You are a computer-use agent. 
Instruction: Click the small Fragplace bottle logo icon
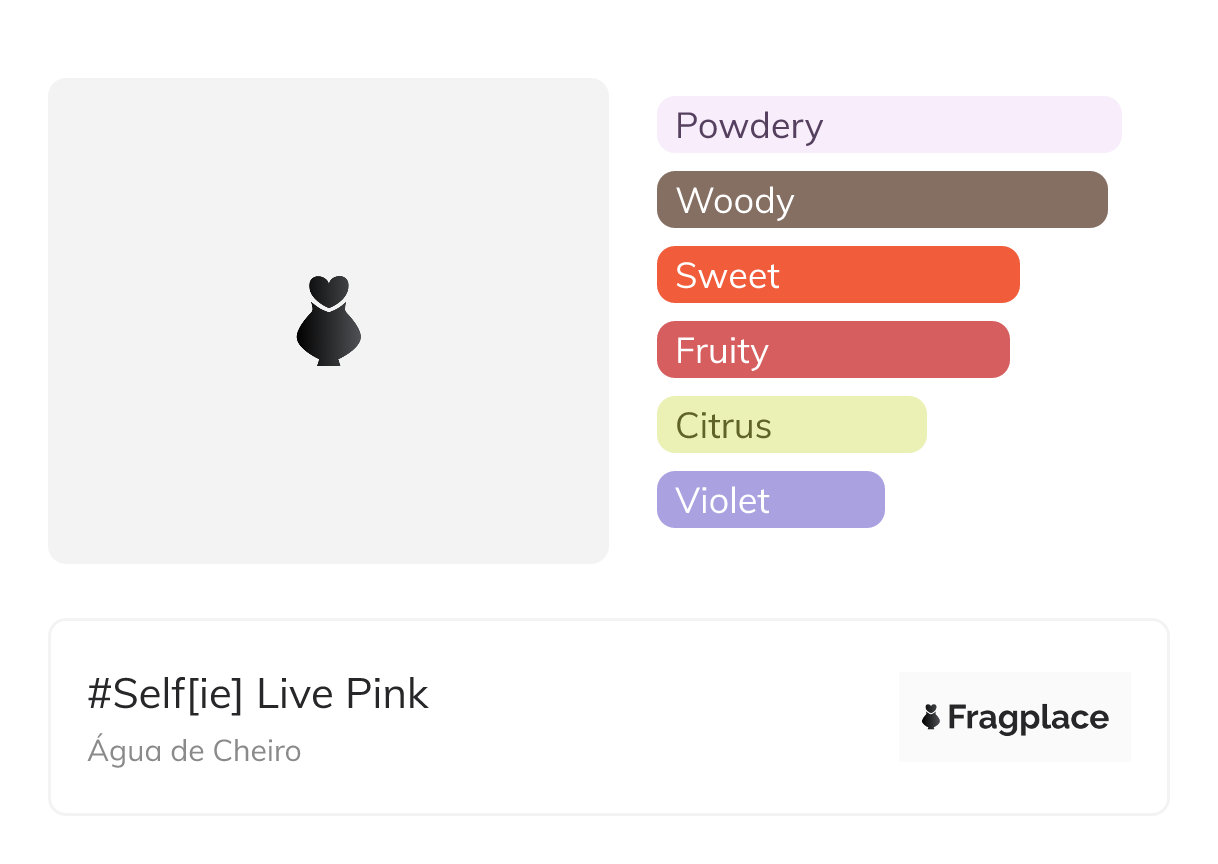pos(931,717)
